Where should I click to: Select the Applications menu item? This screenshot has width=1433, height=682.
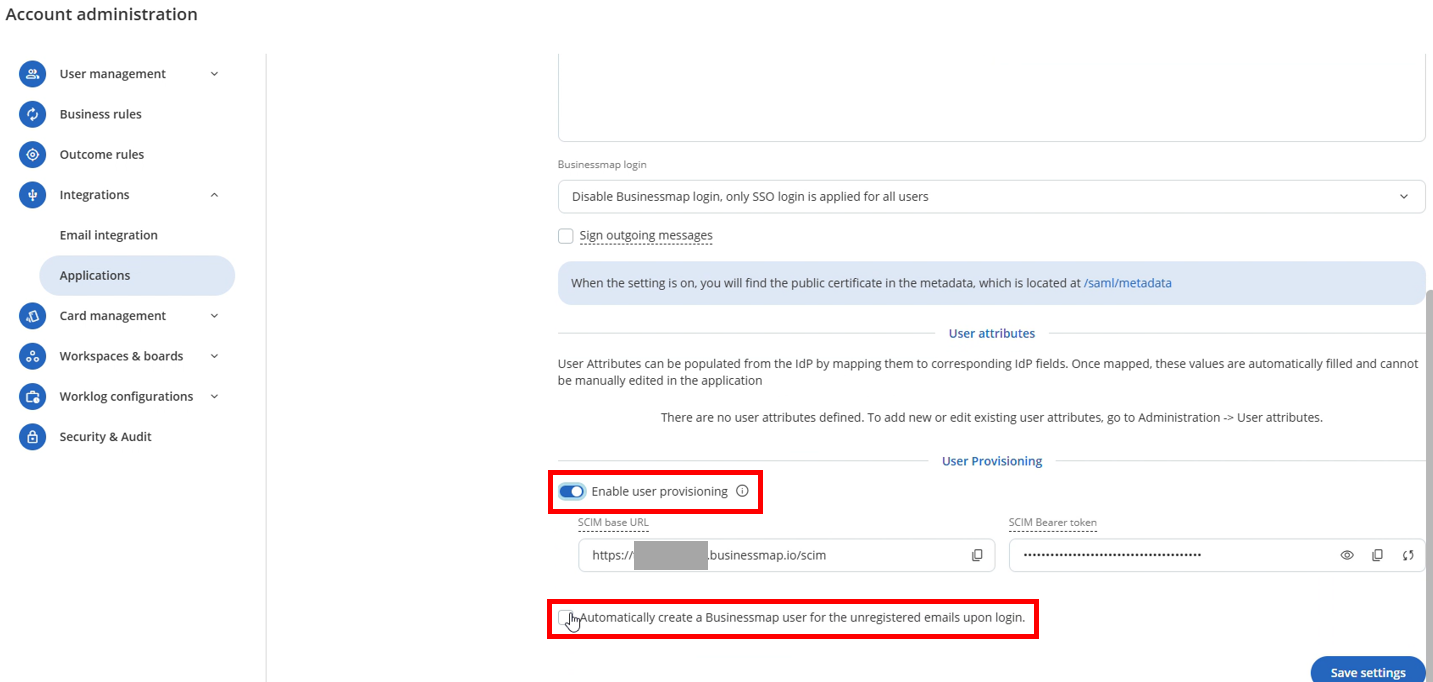click(137, 276)
